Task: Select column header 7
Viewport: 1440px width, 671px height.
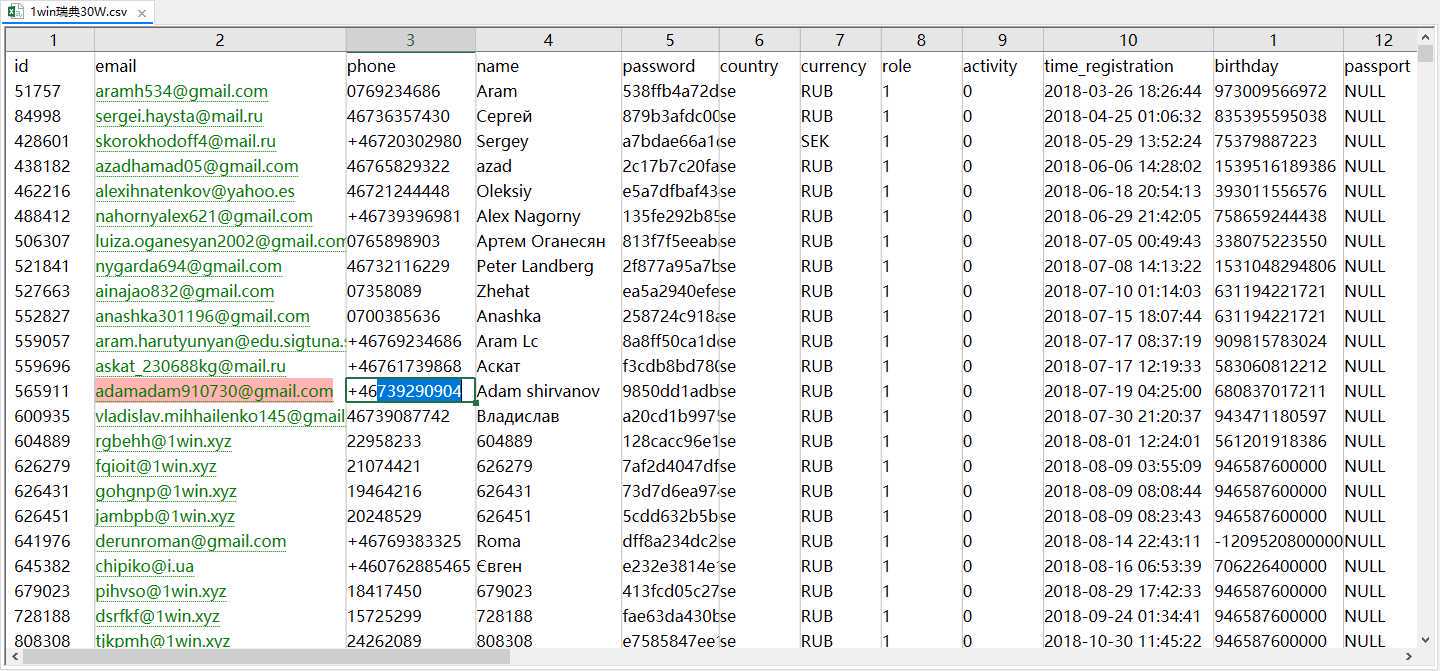Action: coord(840,40)
